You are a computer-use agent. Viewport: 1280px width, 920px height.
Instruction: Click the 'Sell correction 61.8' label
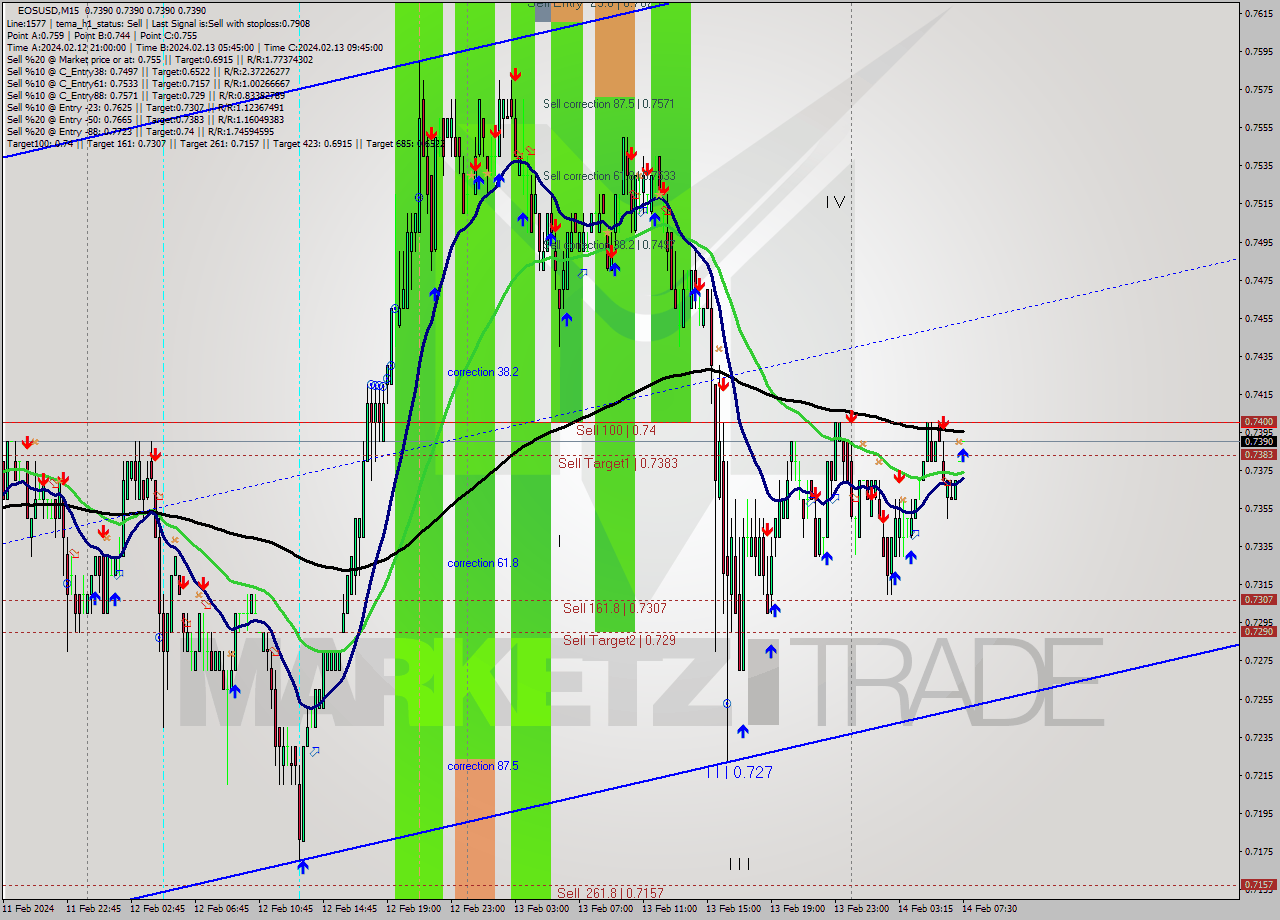pos(608,176)
